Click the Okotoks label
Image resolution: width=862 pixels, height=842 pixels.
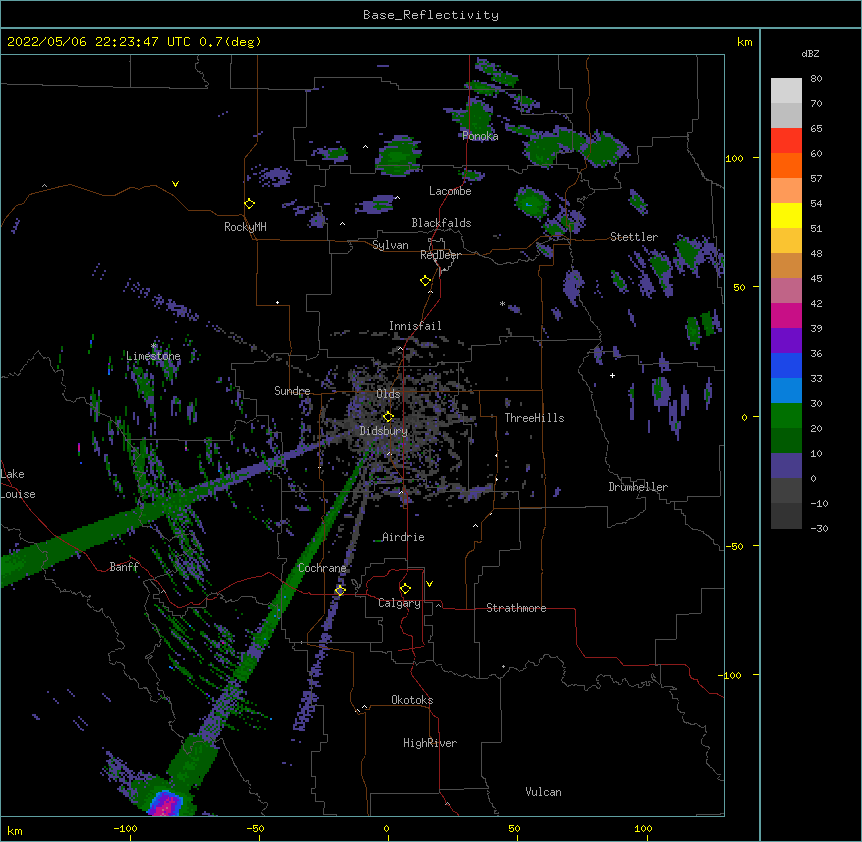[x=412, y=700]
